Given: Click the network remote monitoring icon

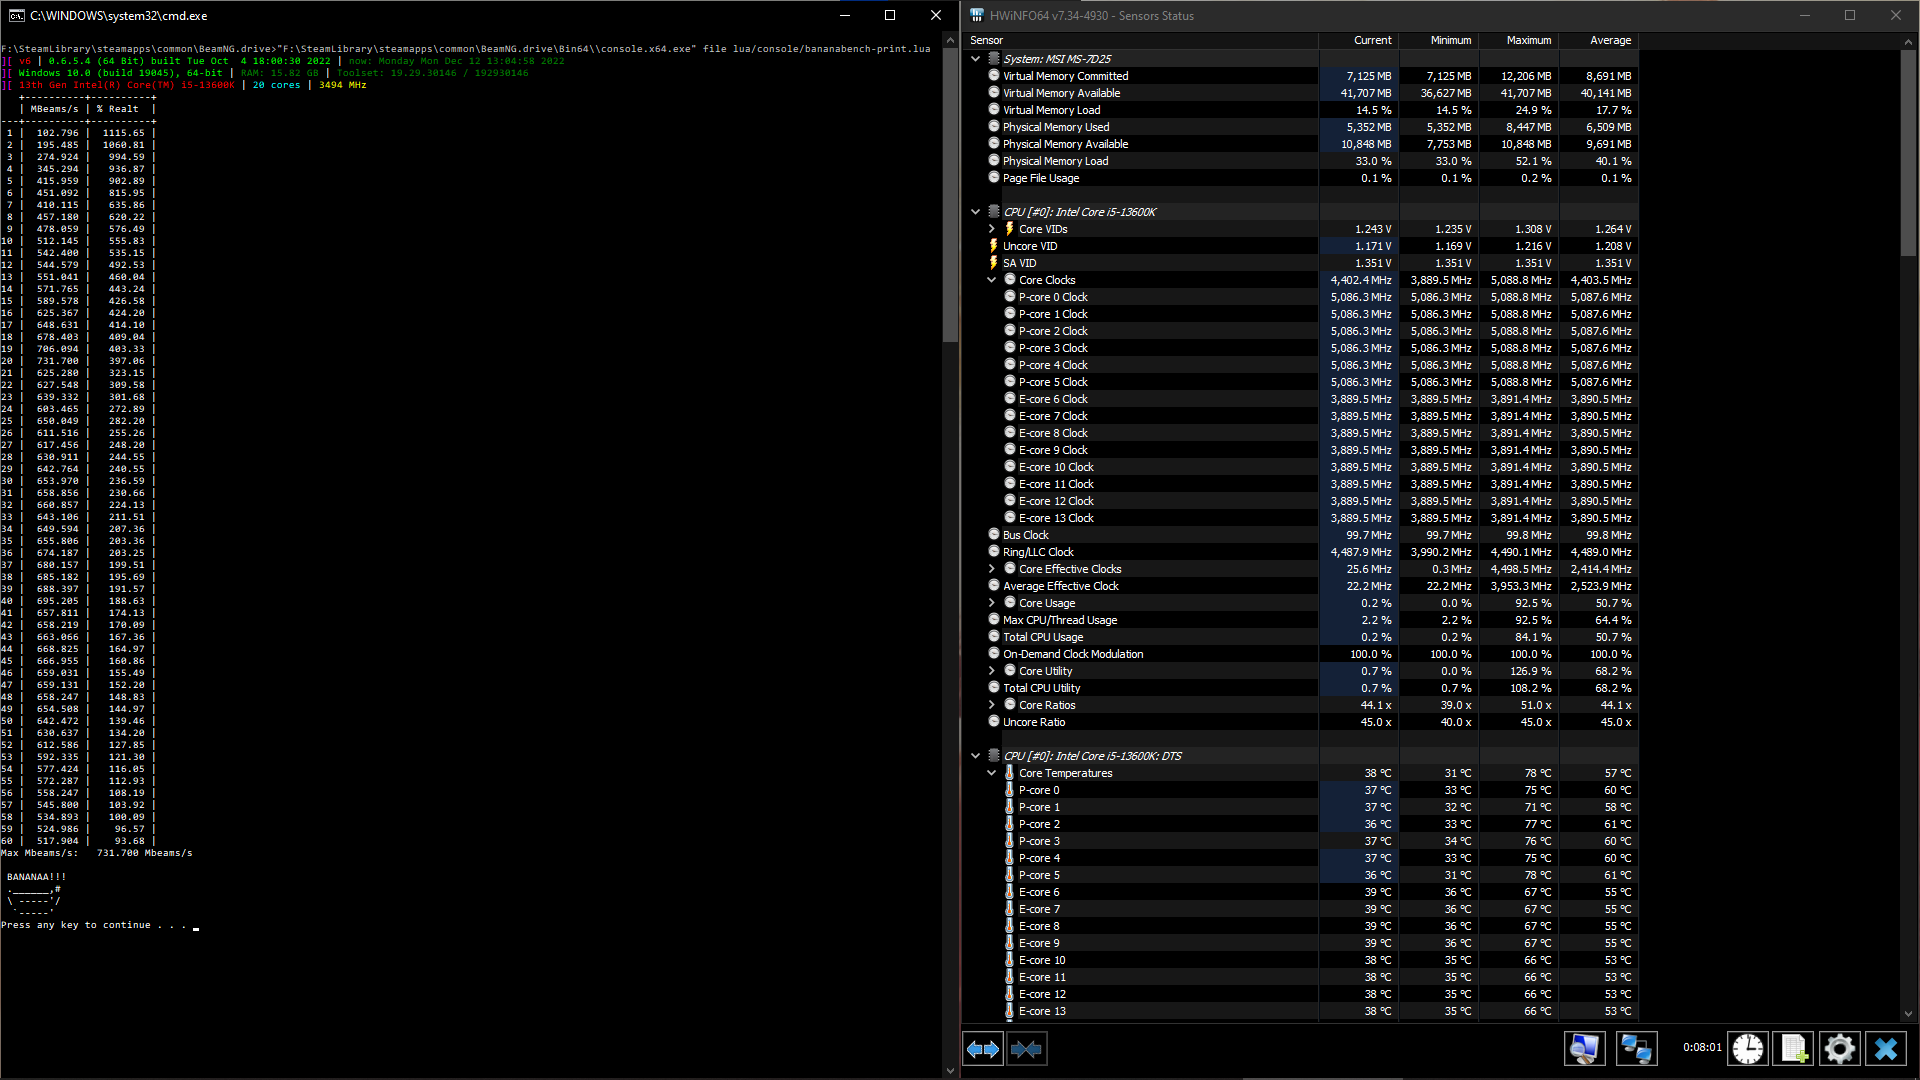Looking at the screenshot, I should [x=1636, y=1048].
